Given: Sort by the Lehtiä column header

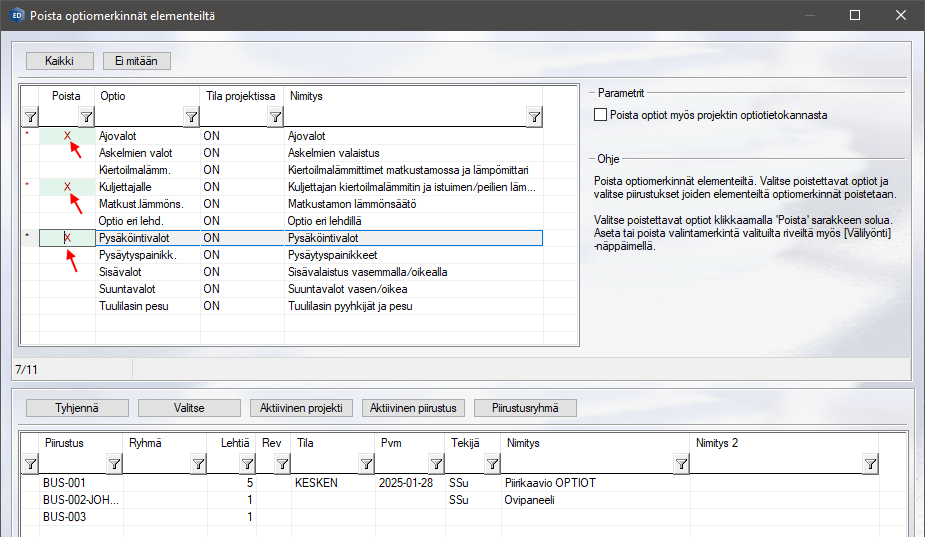Looking at the screenshot, I should coord(235,442).
